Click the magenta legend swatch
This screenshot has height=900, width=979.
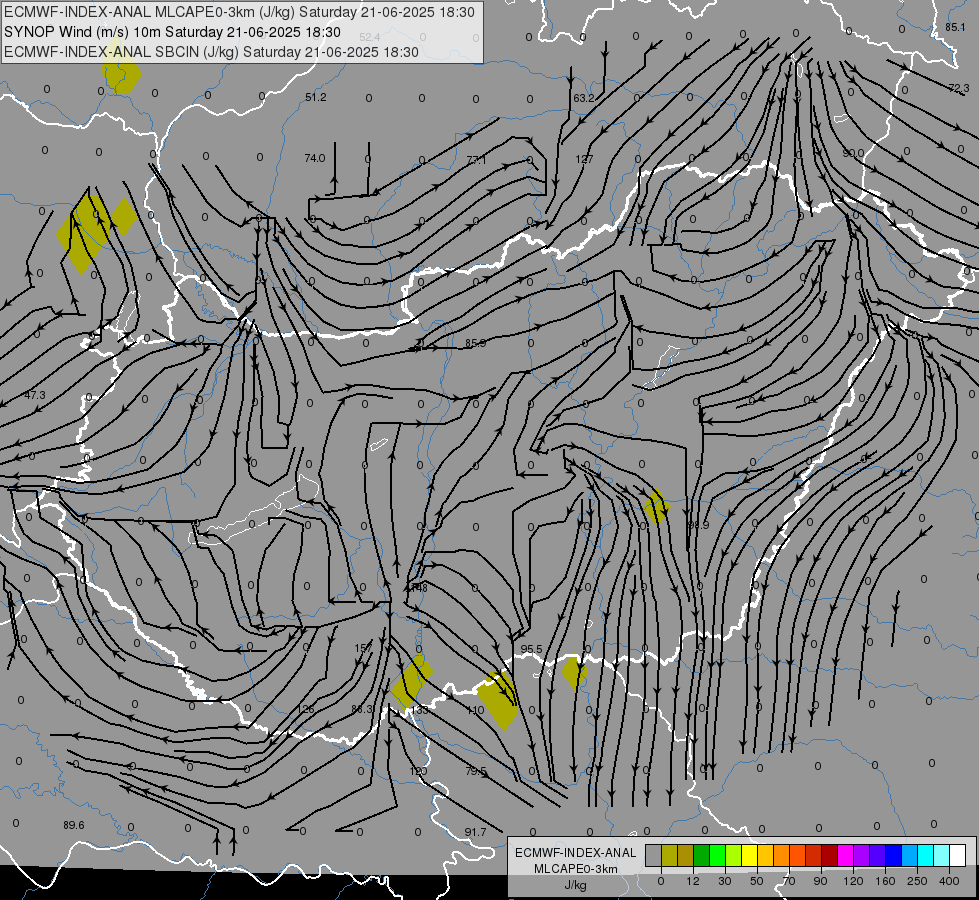point(845,855)
